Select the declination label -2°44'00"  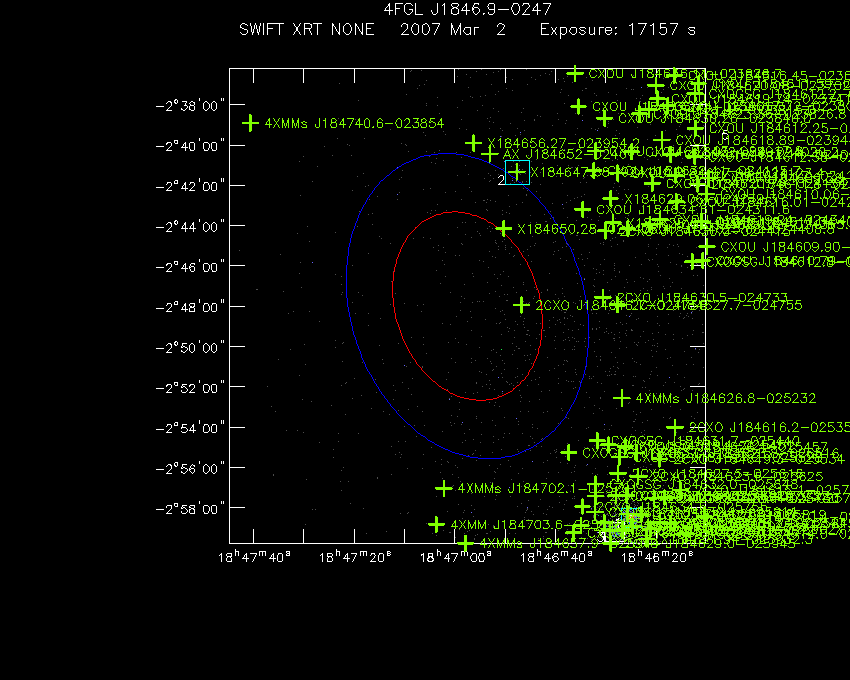190,226
